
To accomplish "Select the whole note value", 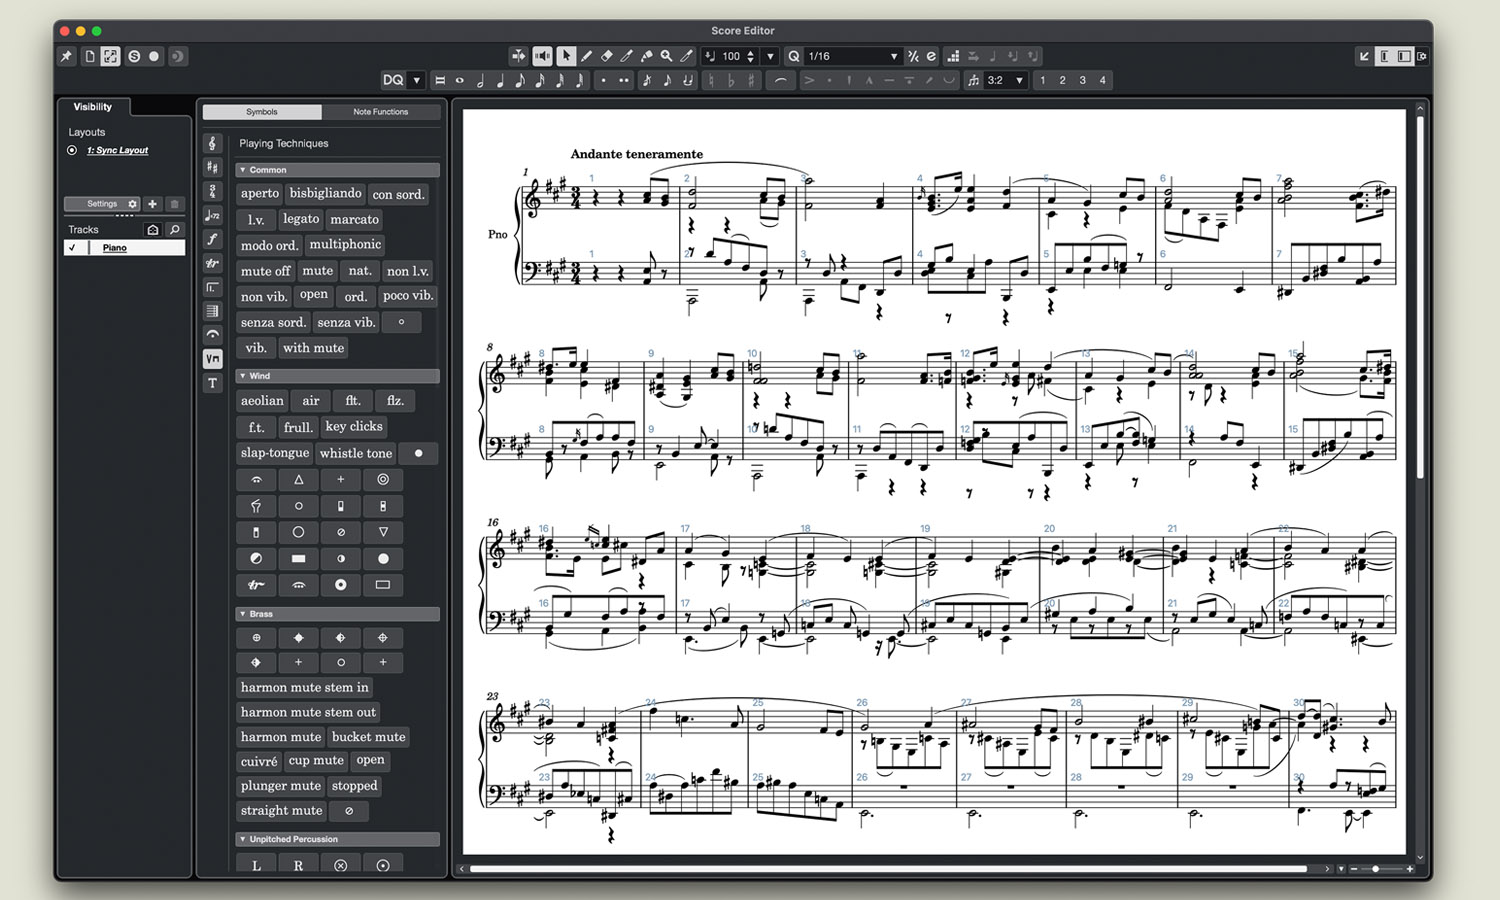I will point(460,80).
